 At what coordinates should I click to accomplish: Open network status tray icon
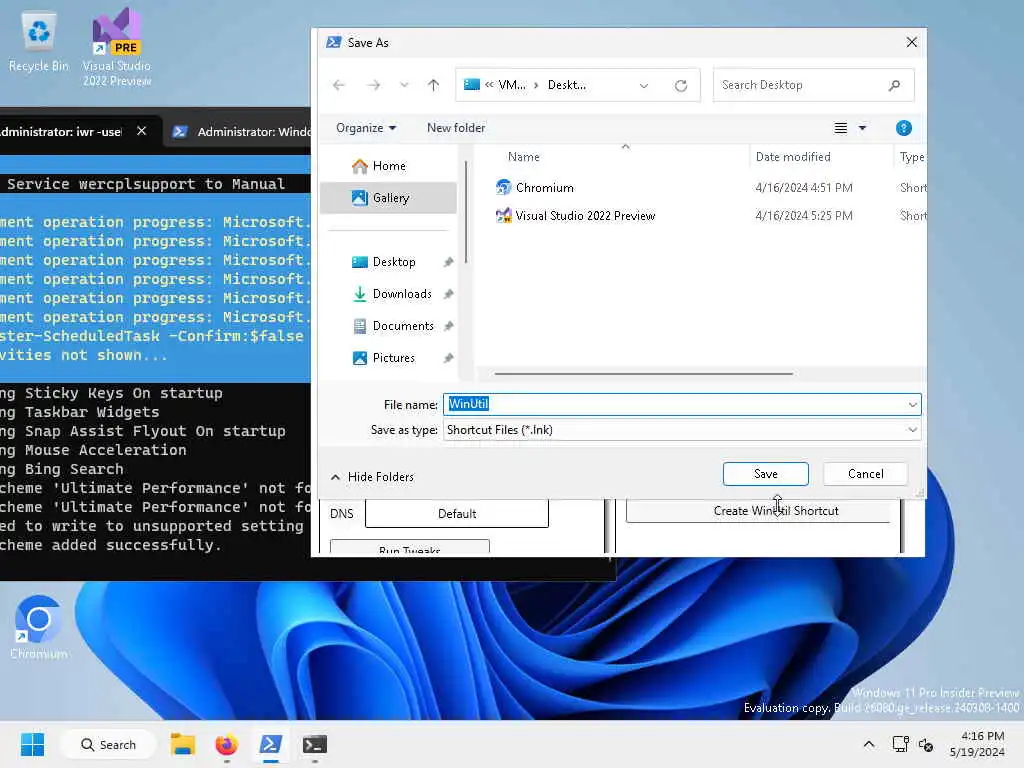(x=901, y=744)
